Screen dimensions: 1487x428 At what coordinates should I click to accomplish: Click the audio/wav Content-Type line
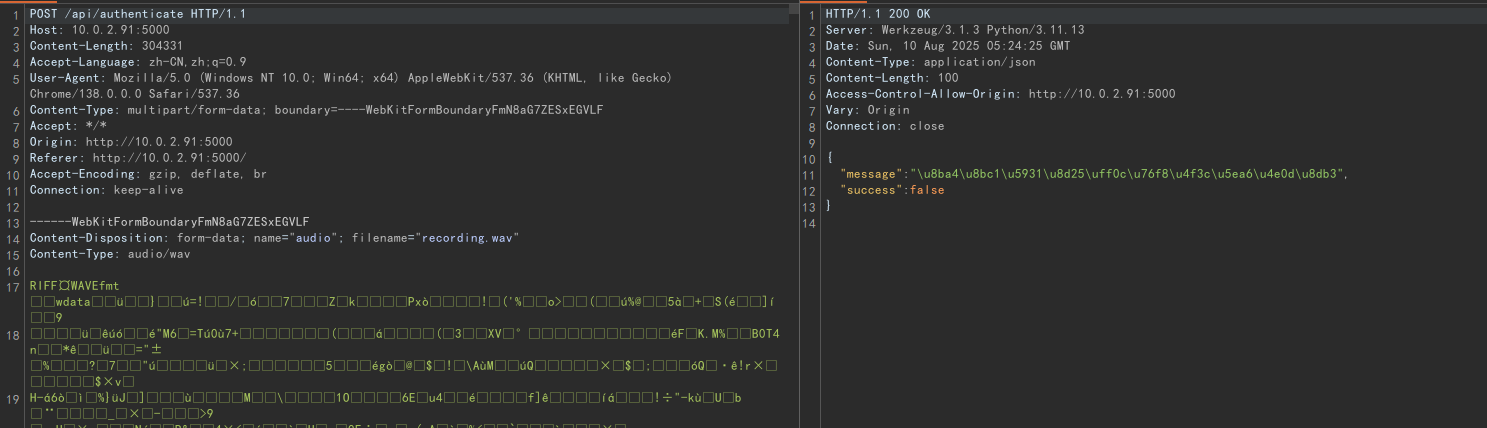coord(109,254)
